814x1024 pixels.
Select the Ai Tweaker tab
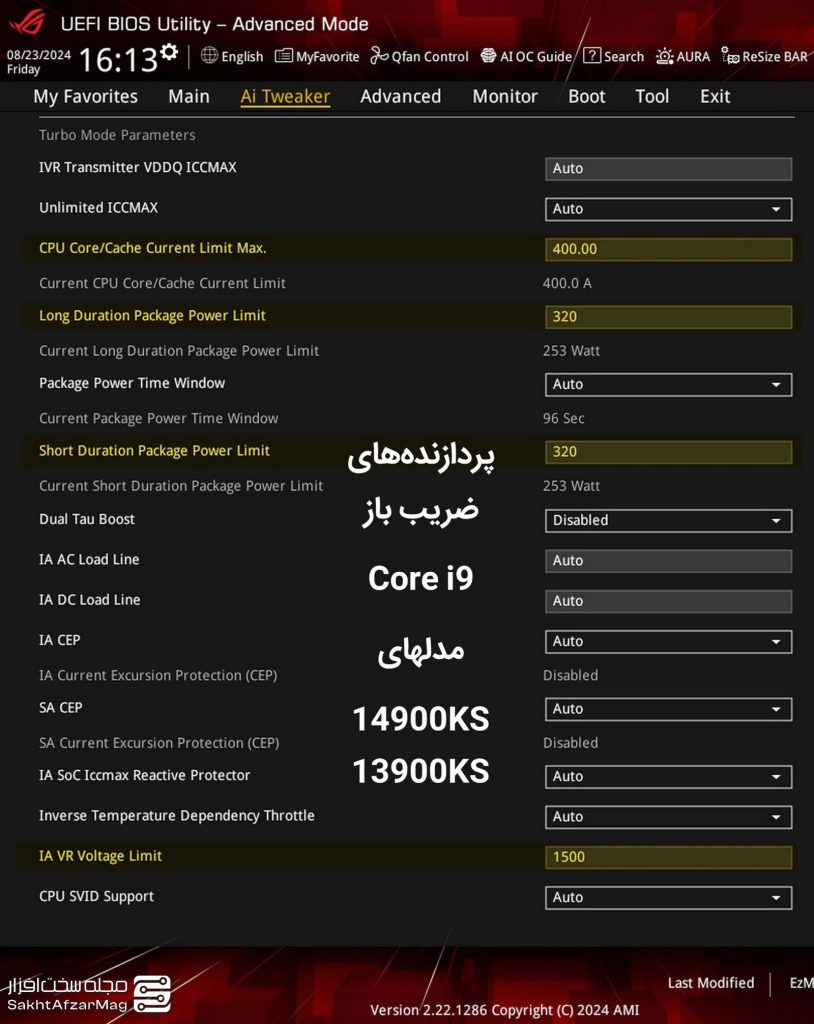click(x=285, y=96)
